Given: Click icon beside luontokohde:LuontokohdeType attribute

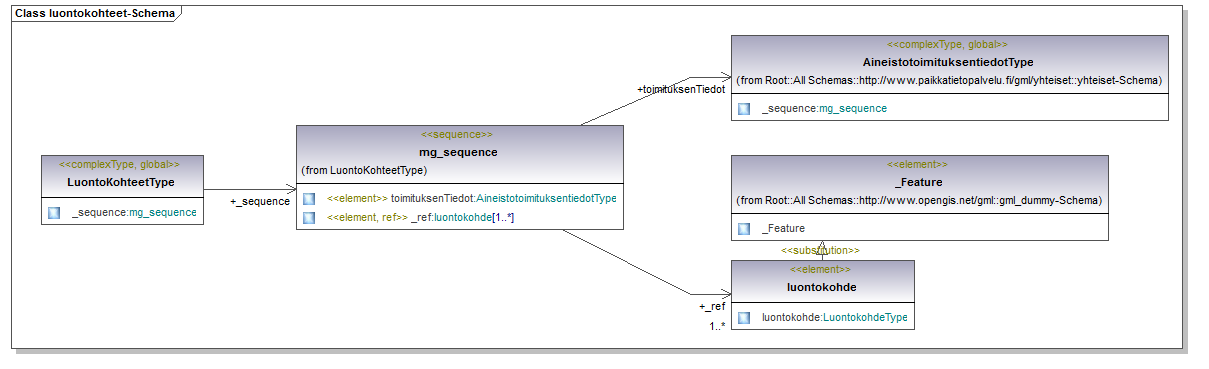Looking at the screenshot, I should point(744,318).
